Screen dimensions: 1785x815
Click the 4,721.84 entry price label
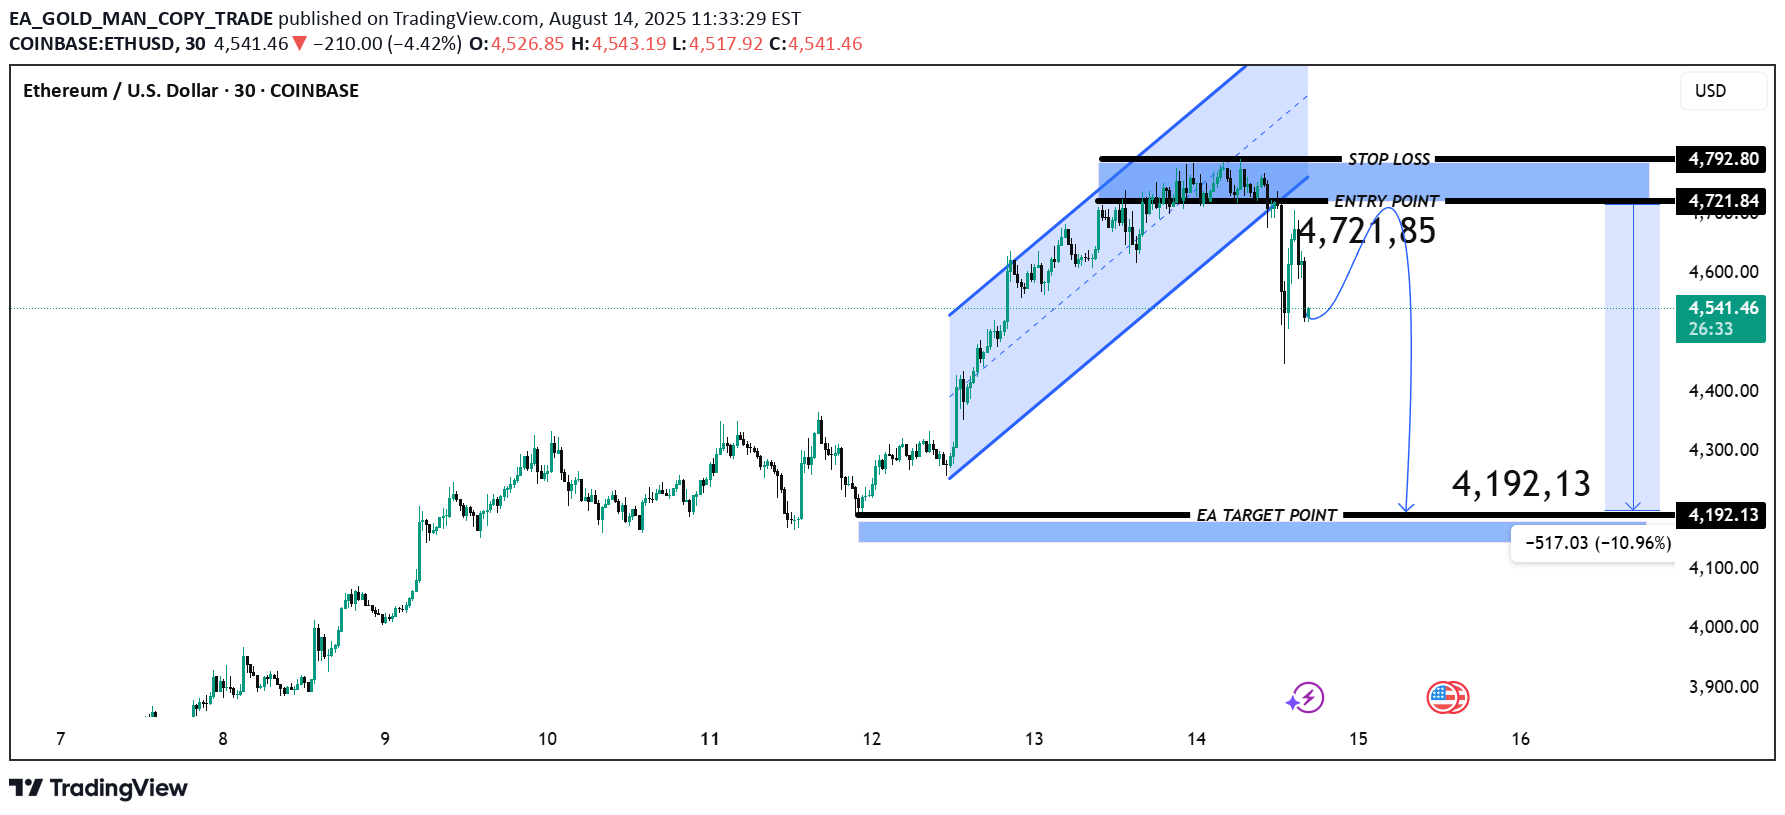[x=1721, y=201]
